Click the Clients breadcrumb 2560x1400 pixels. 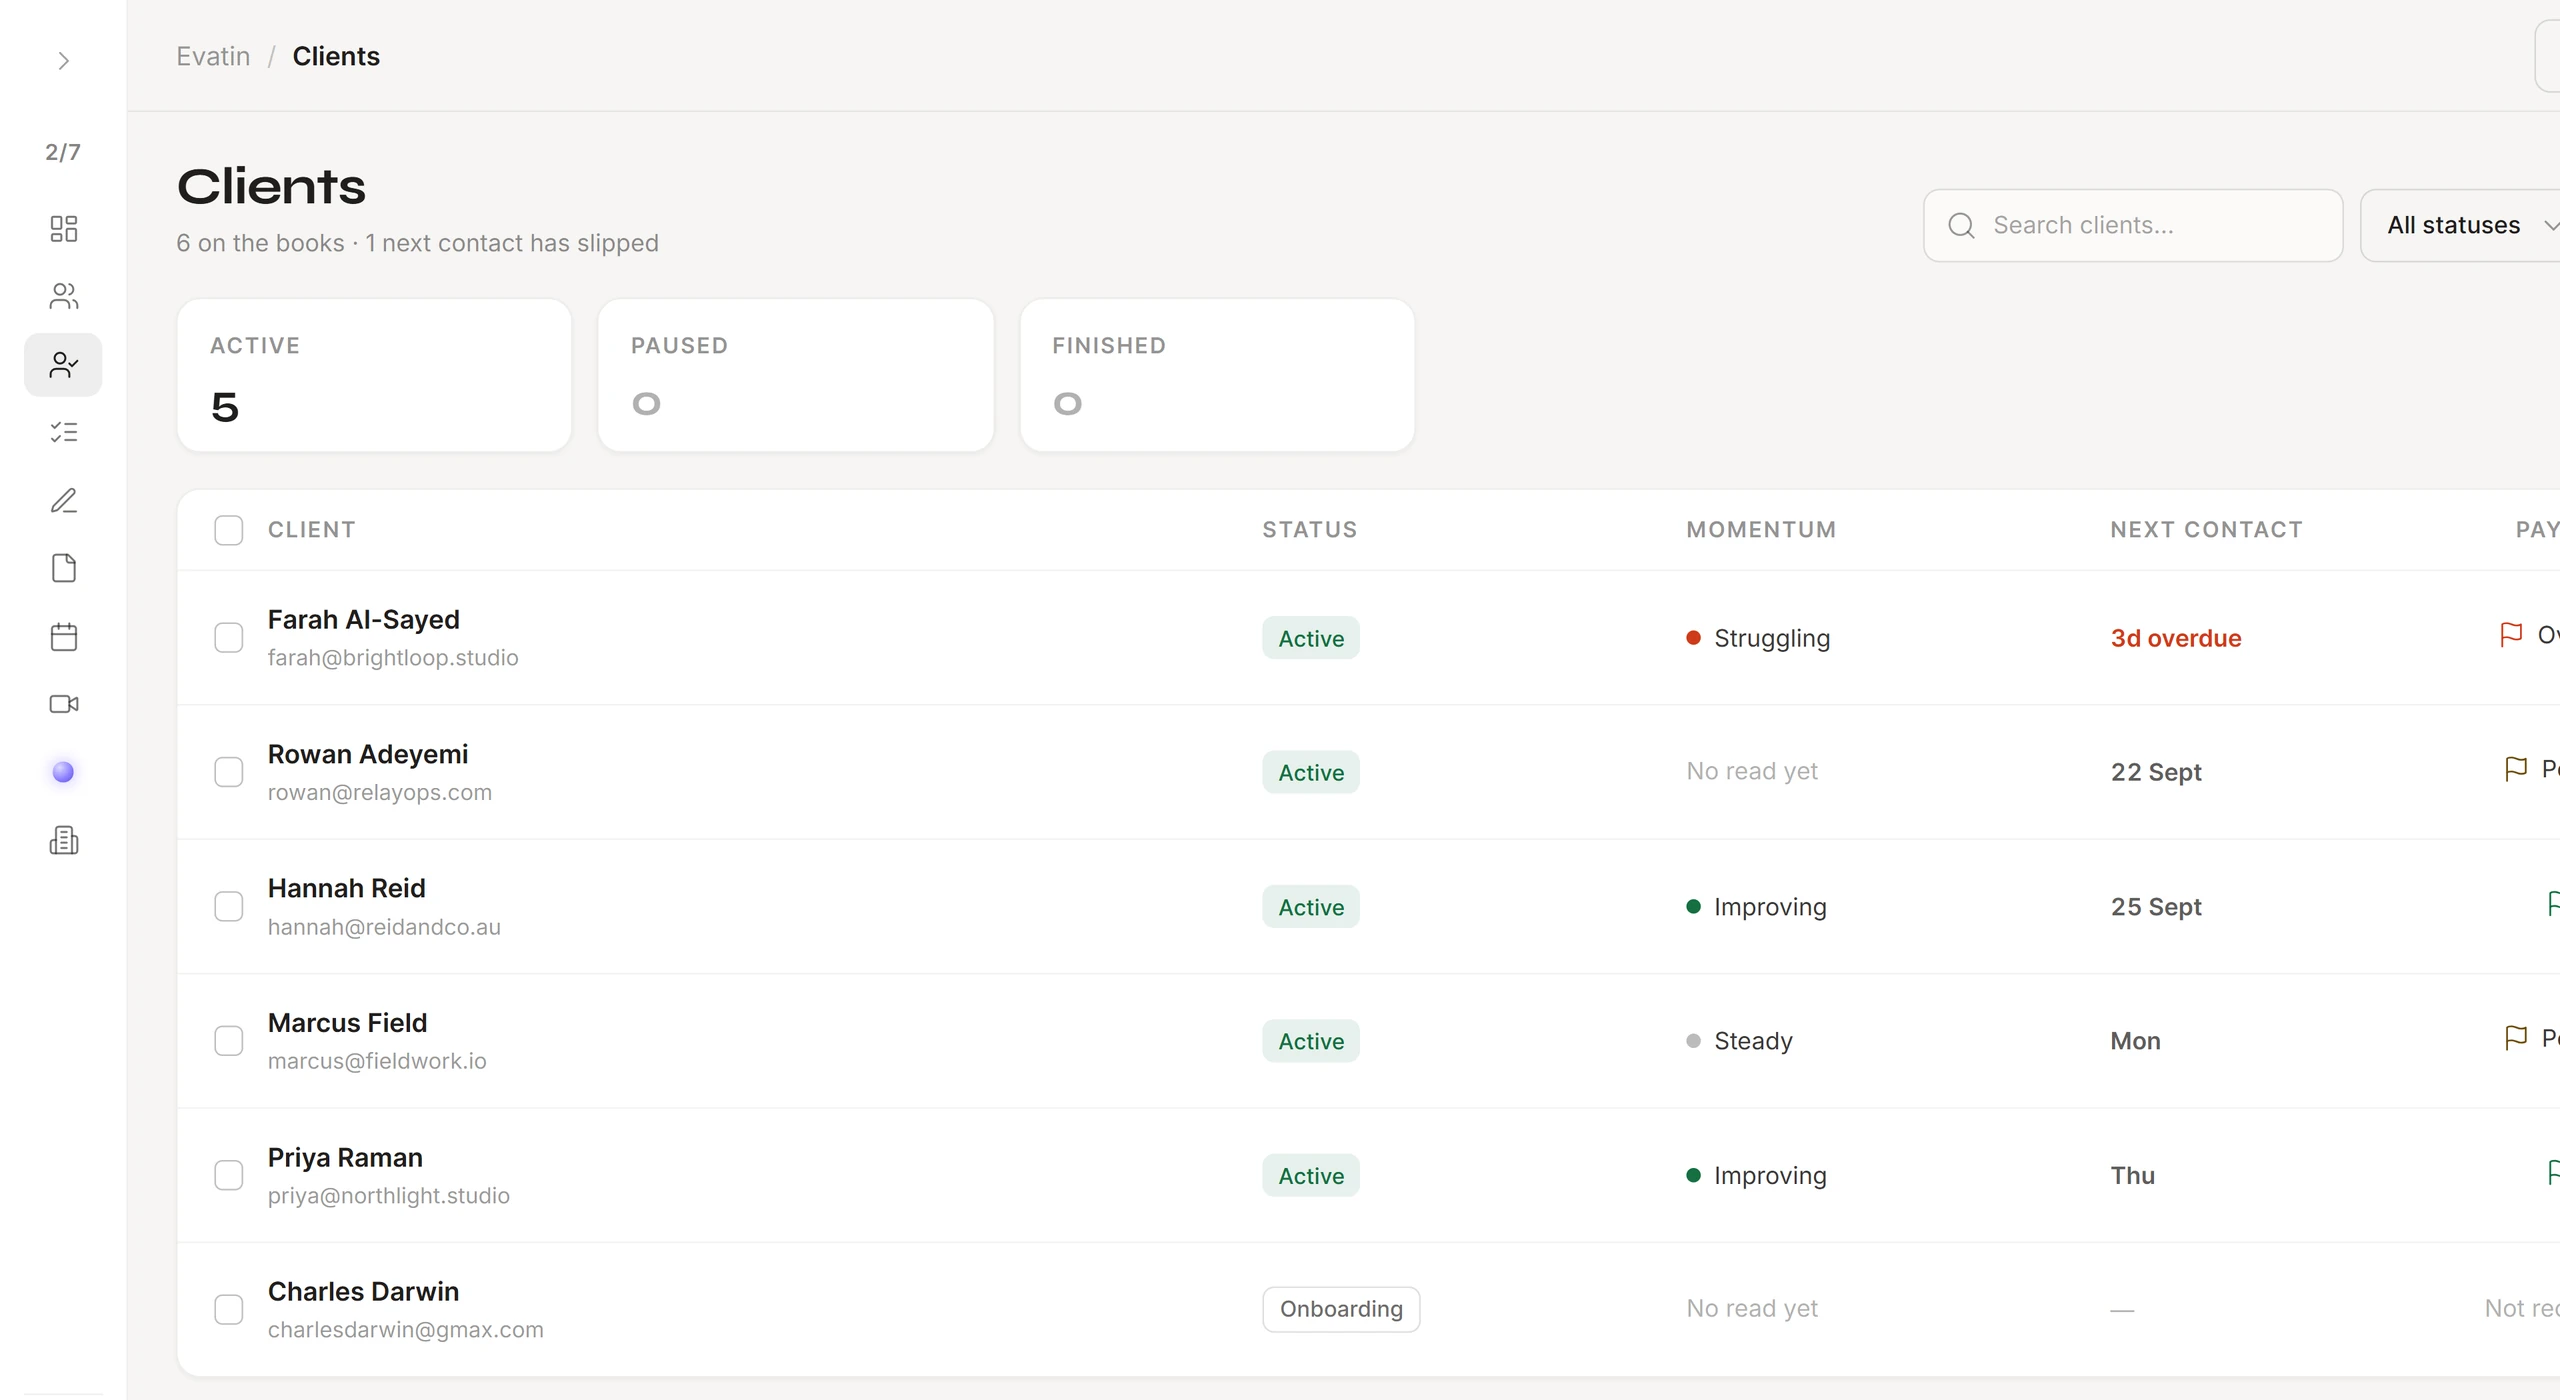point(336,56)
